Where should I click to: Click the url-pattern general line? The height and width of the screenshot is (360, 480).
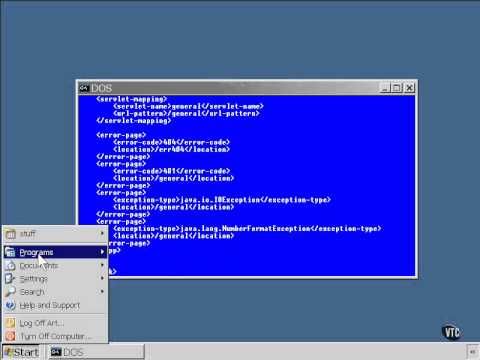[186, 113]
